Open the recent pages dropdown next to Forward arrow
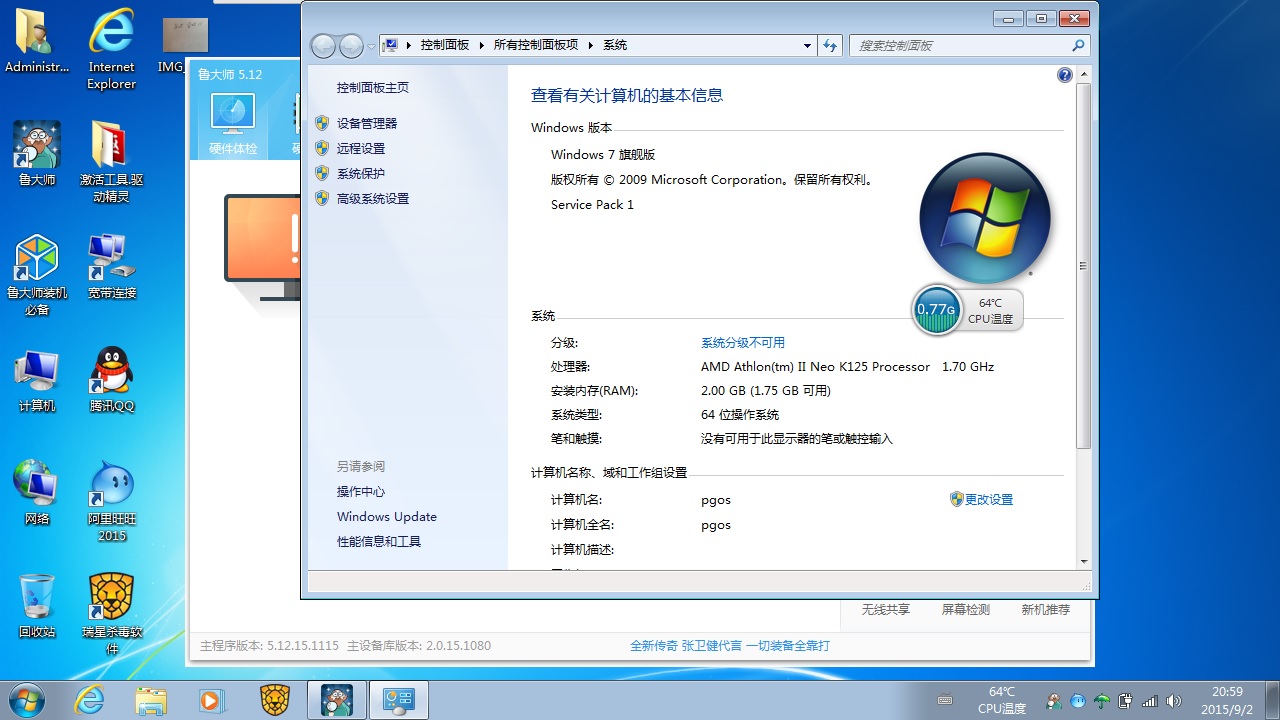The image size is (1280, 720). coord(372,46)
